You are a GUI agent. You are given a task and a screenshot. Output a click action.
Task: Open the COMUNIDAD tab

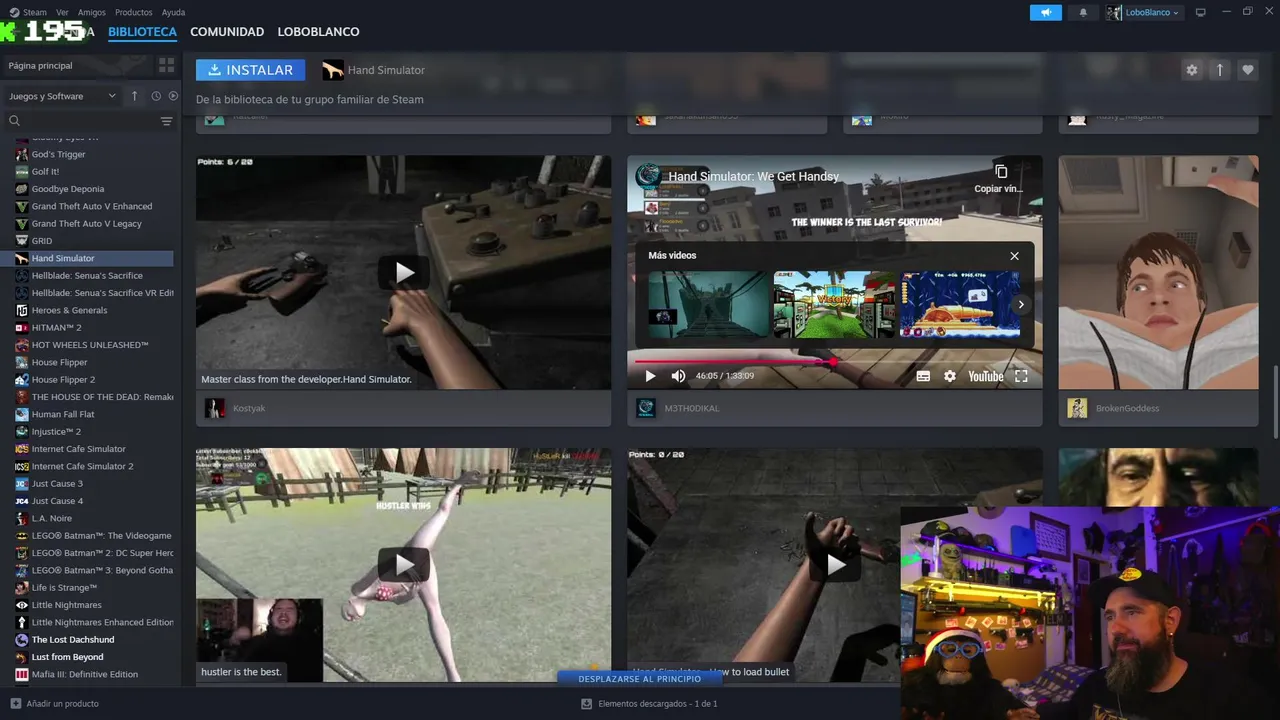coord(227,32)
